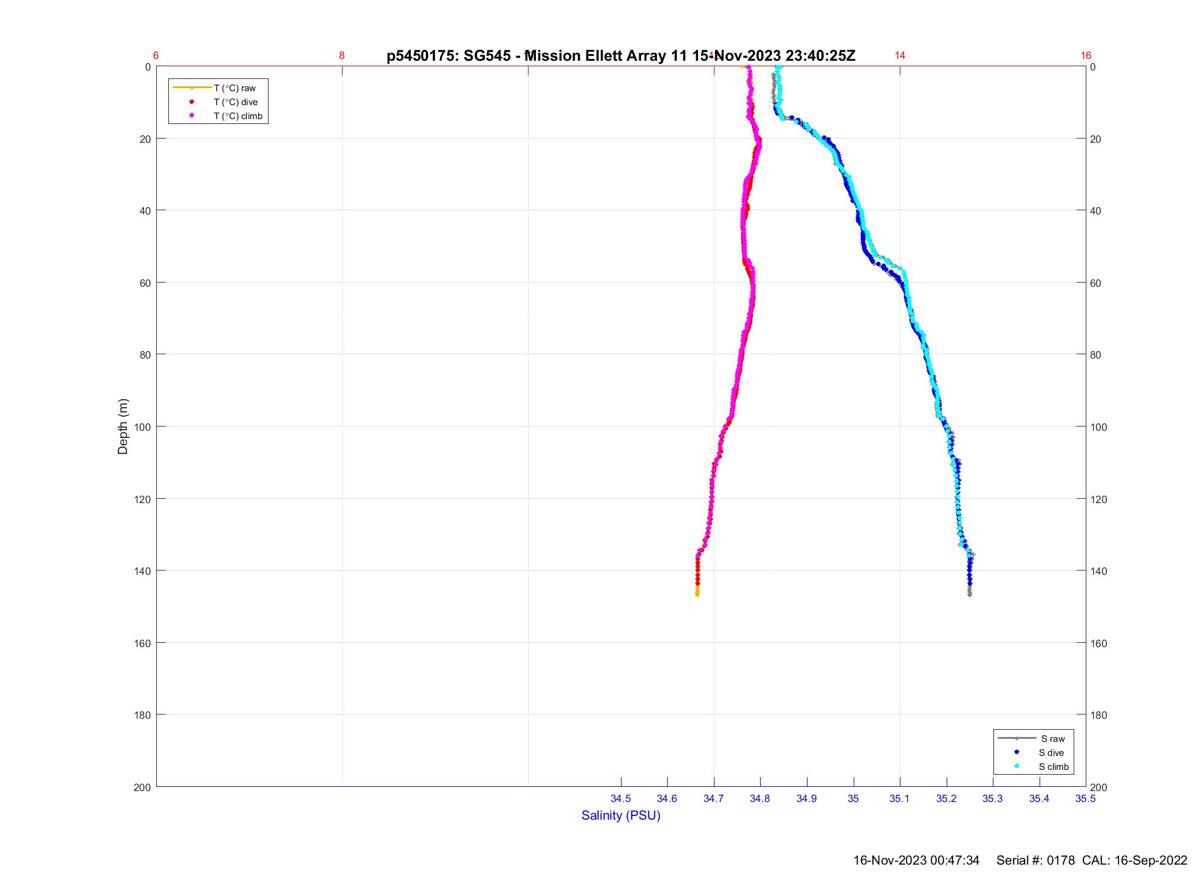Click the 200 tick on the right depth axis
1200x885 pixels.
point(1100,787)
